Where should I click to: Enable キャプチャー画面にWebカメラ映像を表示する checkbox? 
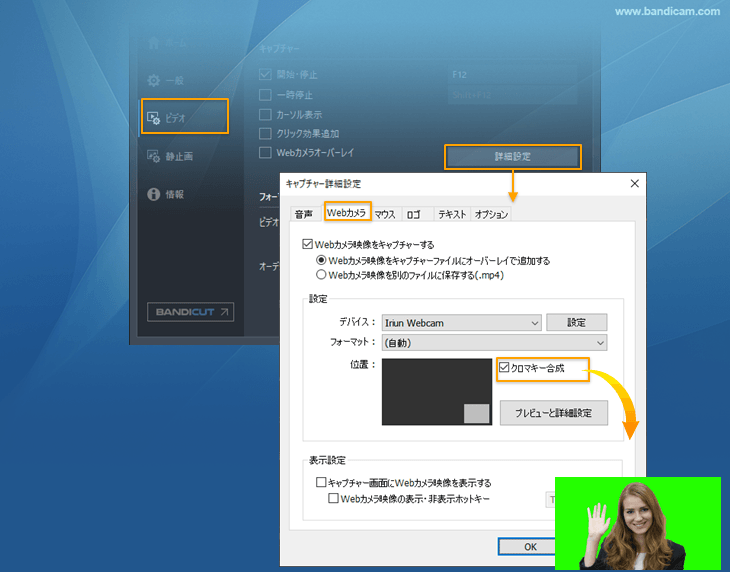click(321, 482)
